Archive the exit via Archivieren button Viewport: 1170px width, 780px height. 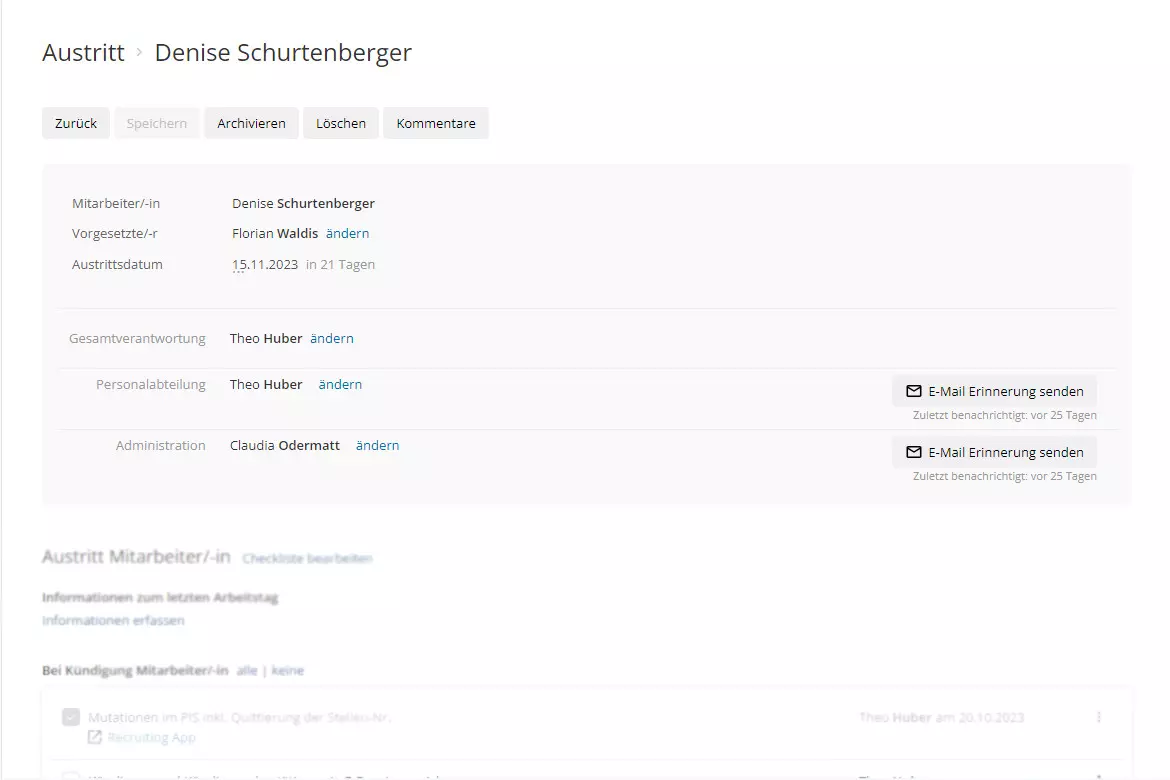[251, 123]
